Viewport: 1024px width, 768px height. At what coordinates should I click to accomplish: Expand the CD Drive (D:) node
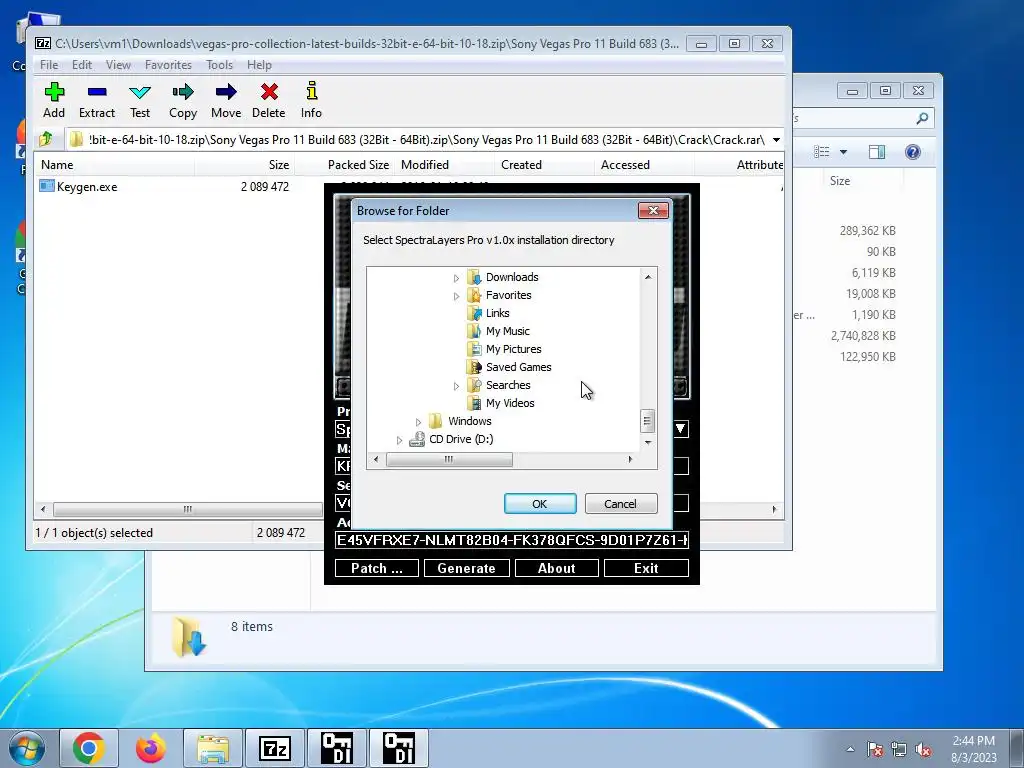click(x=400, y=441)
